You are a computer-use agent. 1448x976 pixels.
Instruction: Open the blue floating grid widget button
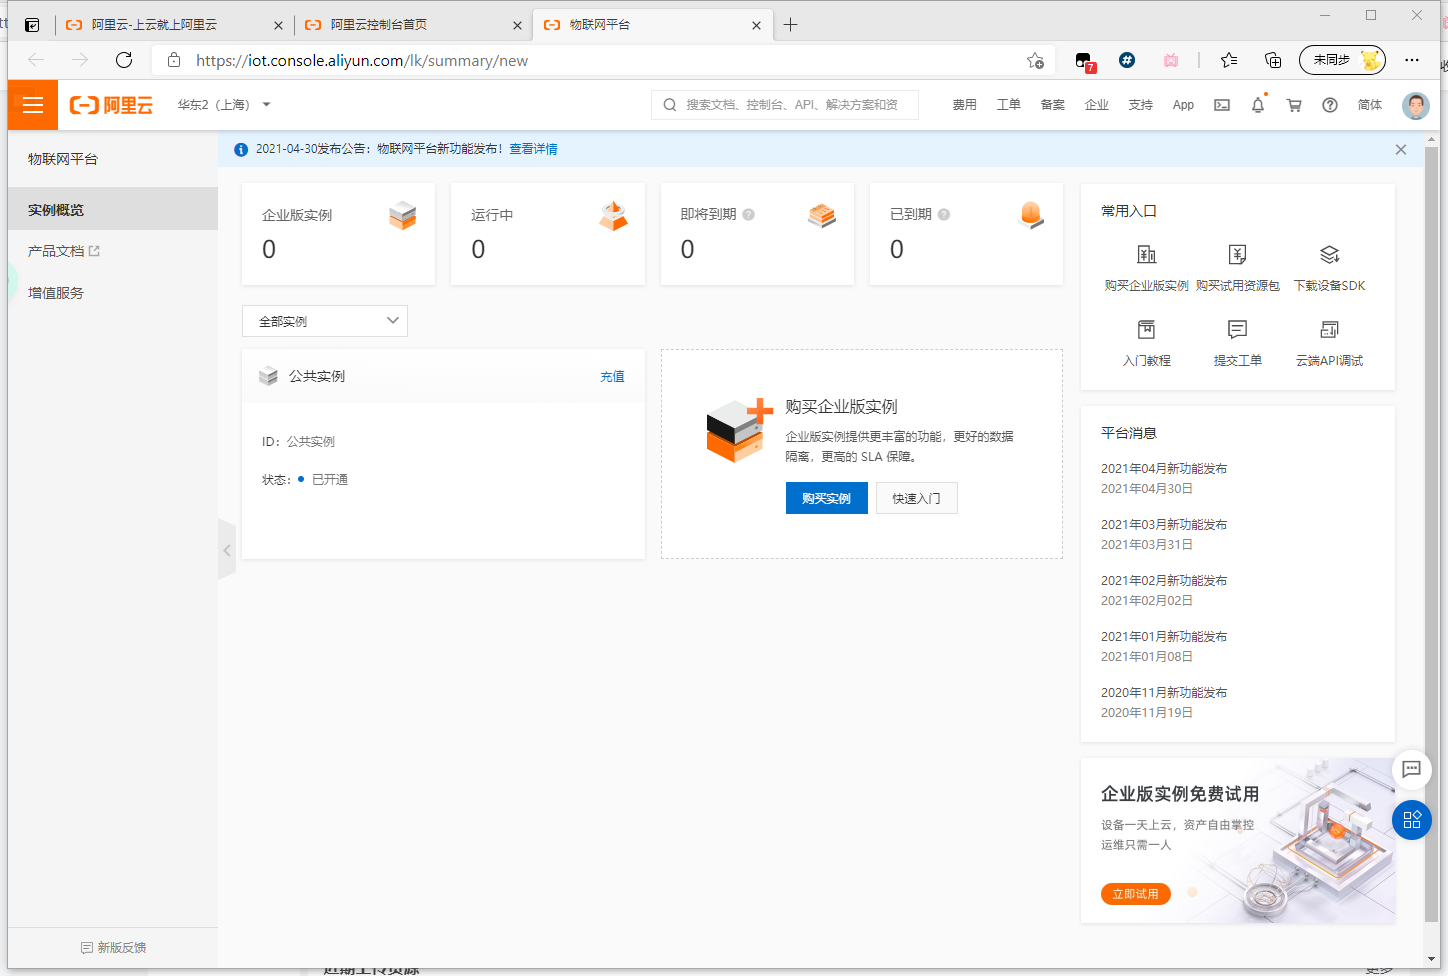[1412, 820]
